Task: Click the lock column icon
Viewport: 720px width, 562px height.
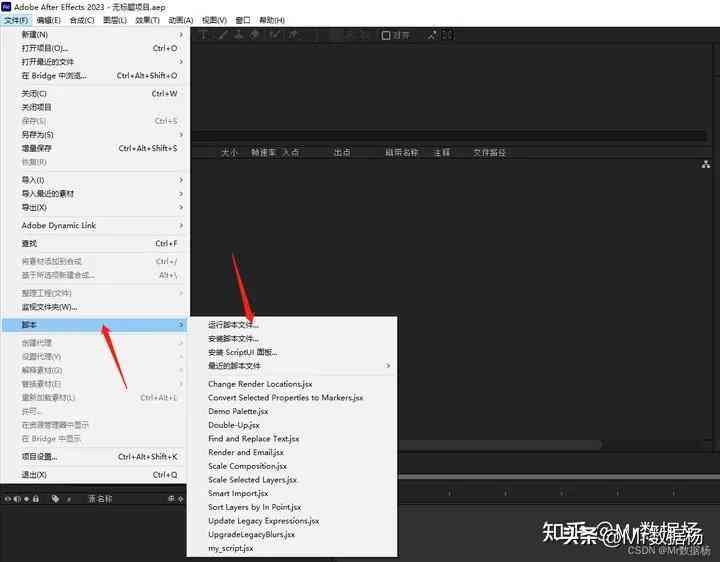Action: click(x=35, y=499)
